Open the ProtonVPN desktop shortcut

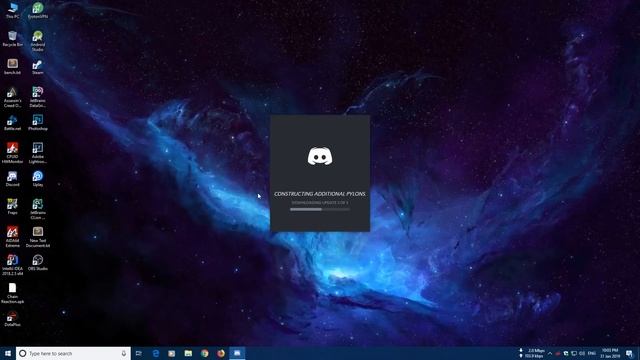click(x=38, y=10)
